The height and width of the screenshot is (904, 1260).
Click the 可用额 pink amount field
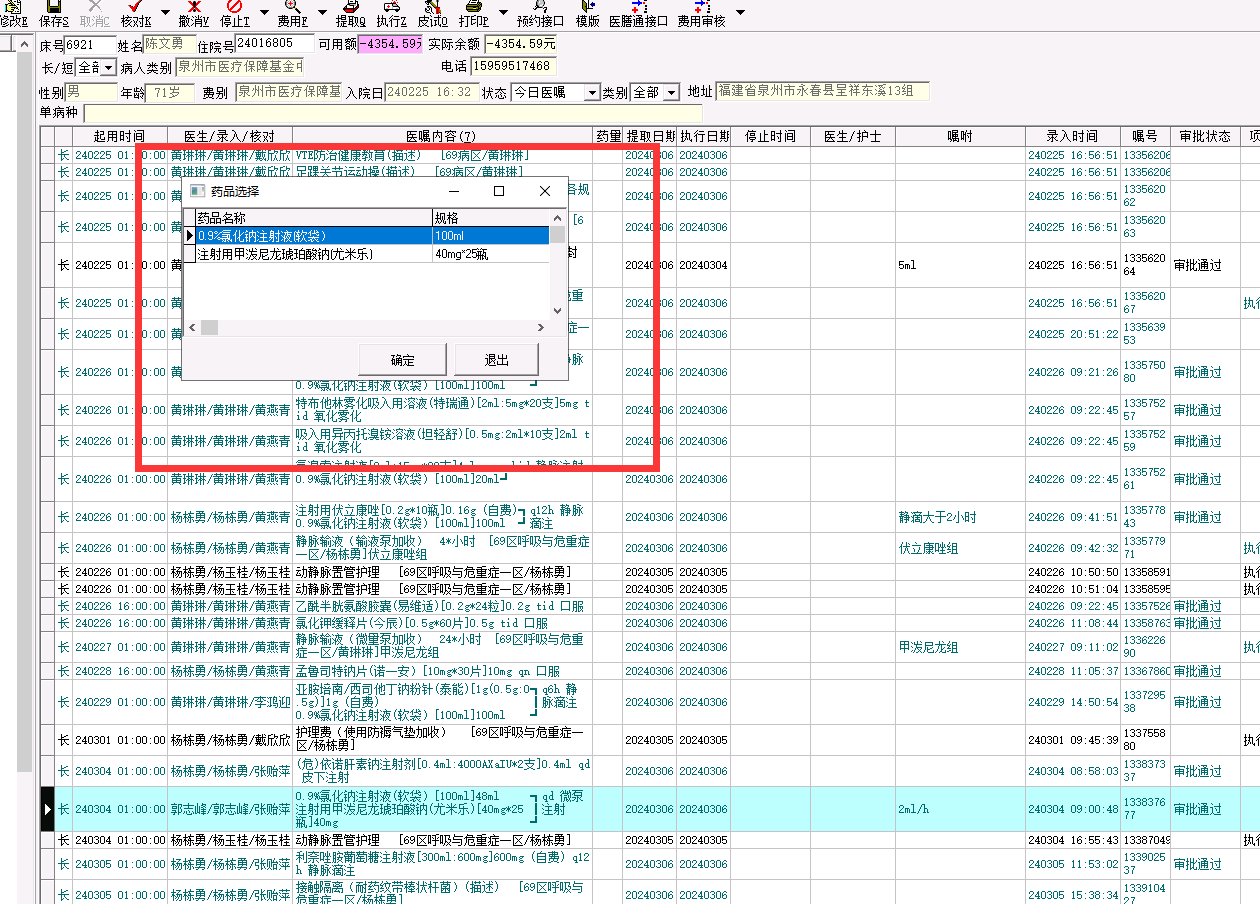tap(390, 44)
